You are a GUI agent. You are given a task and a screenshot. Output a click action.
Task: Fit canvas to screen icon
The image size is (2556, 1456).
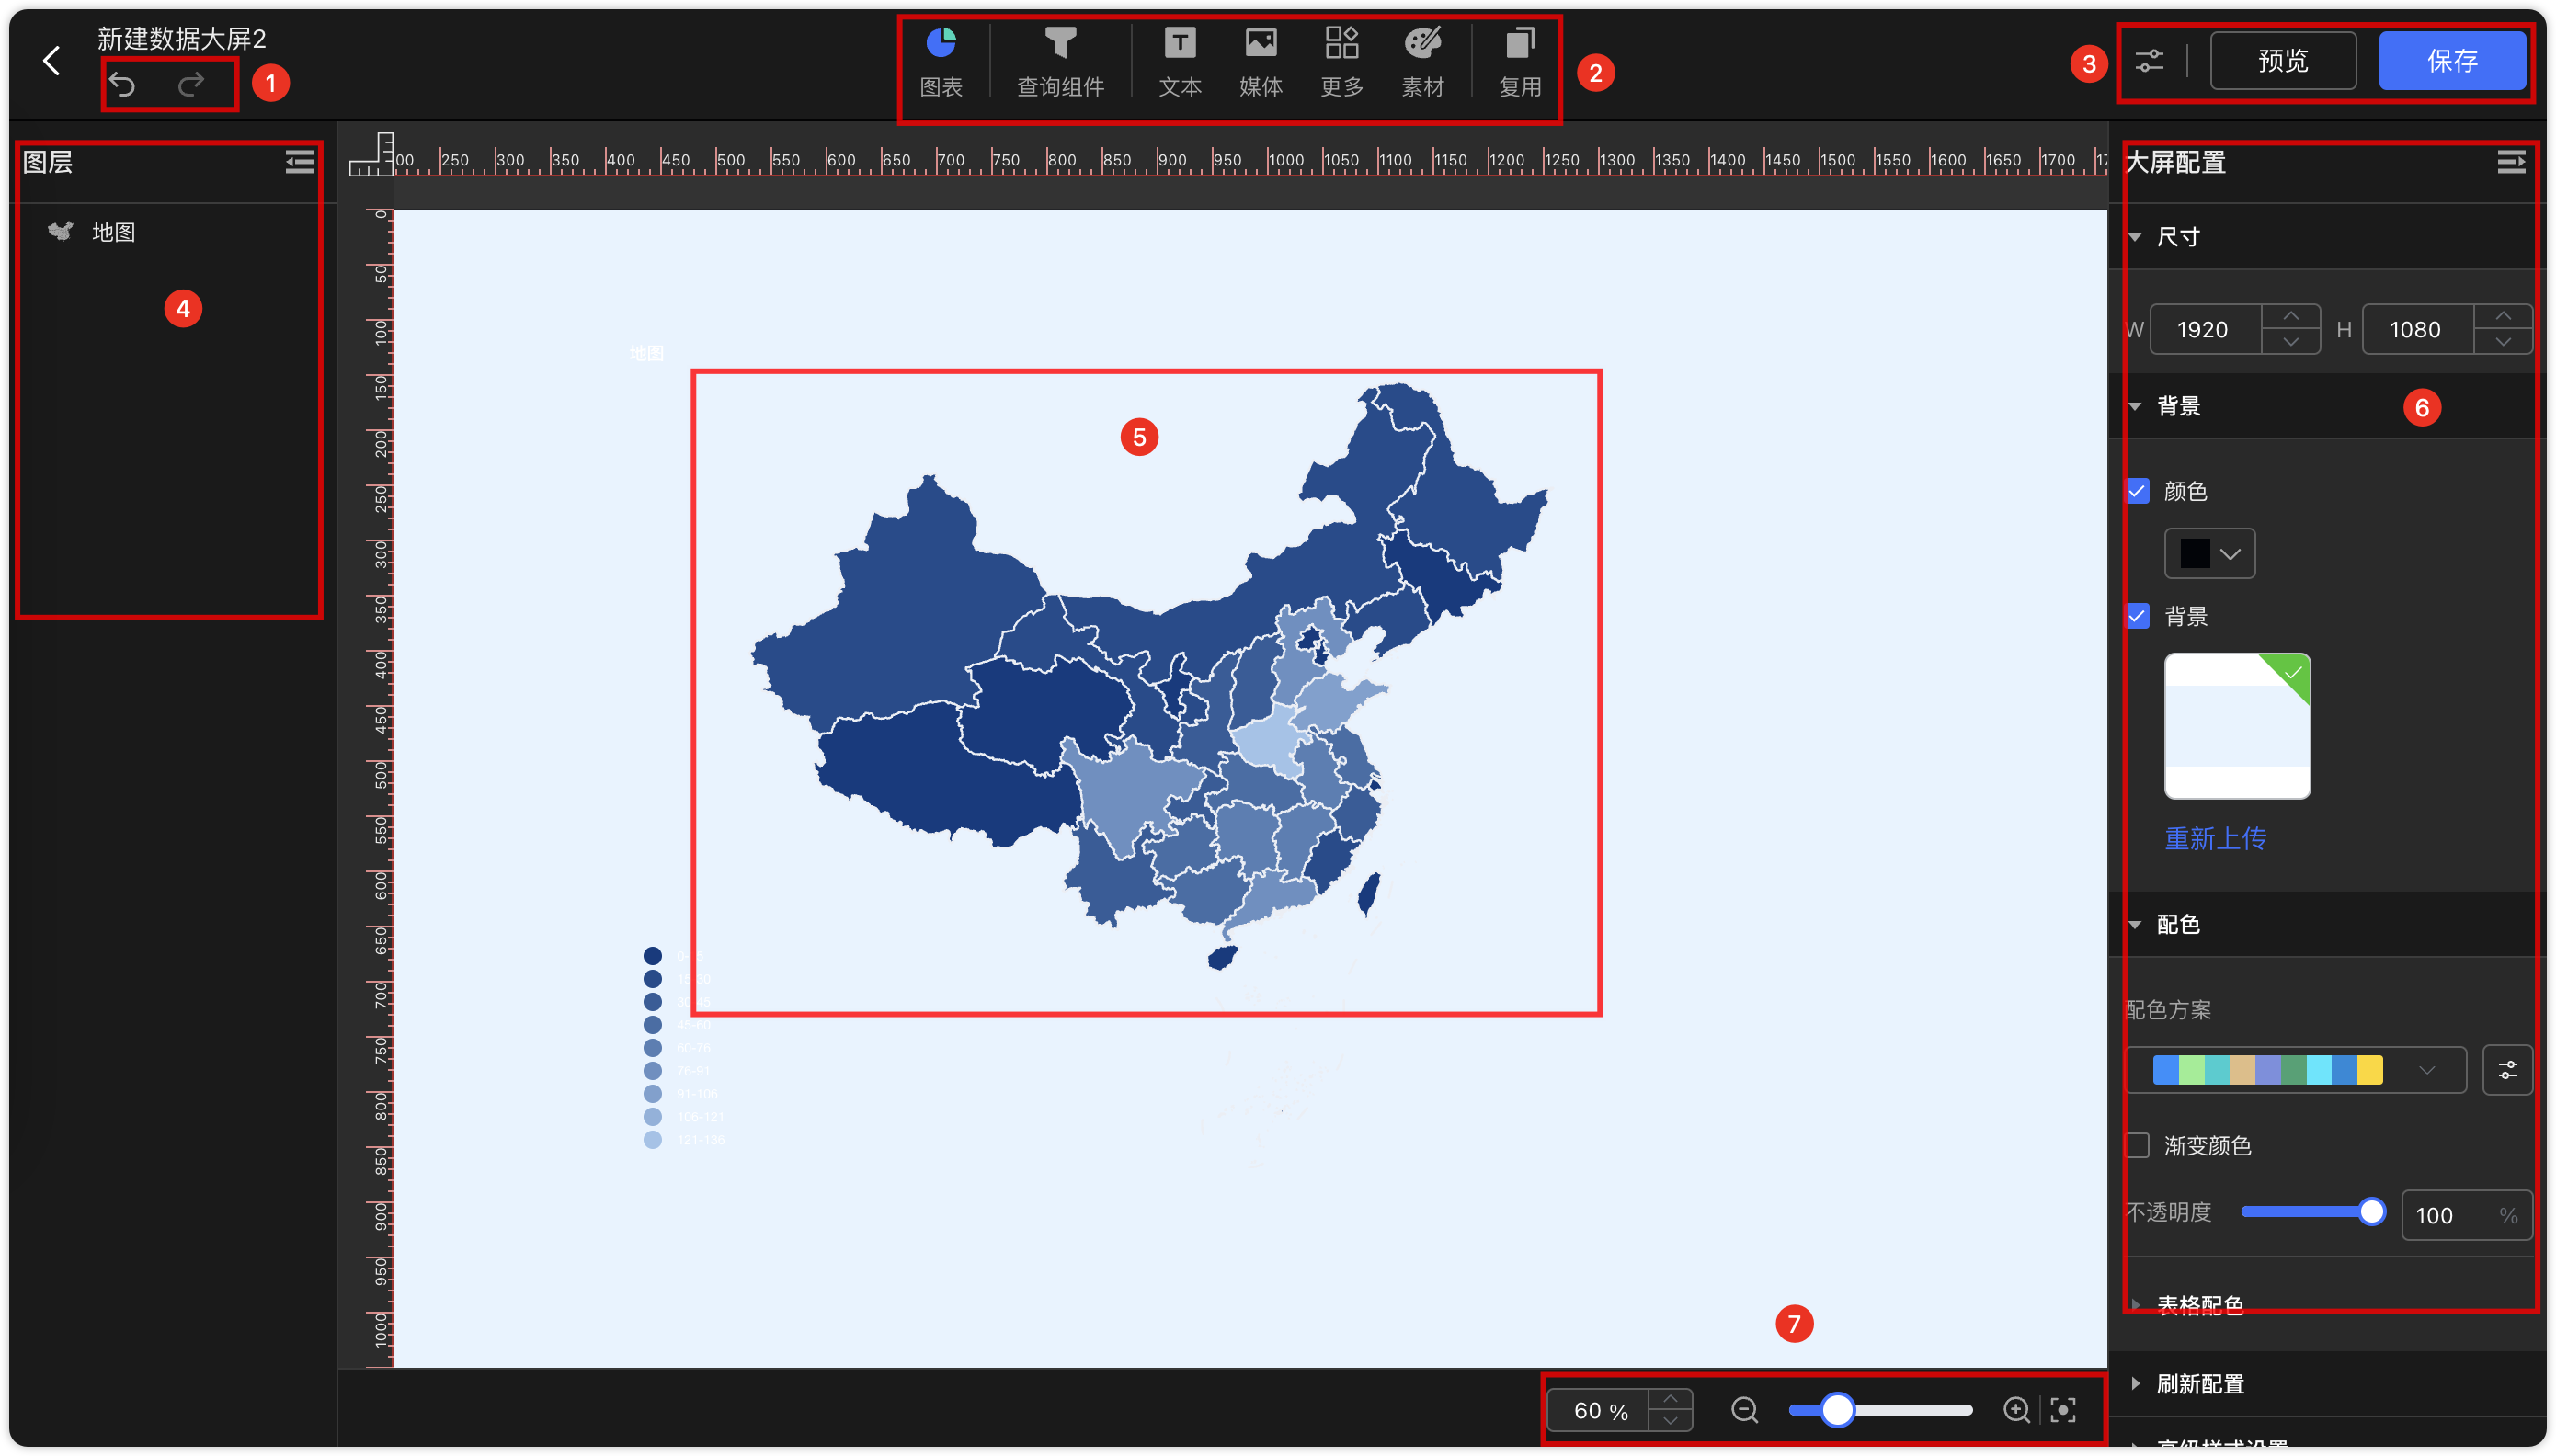tap(2063, 1410)
